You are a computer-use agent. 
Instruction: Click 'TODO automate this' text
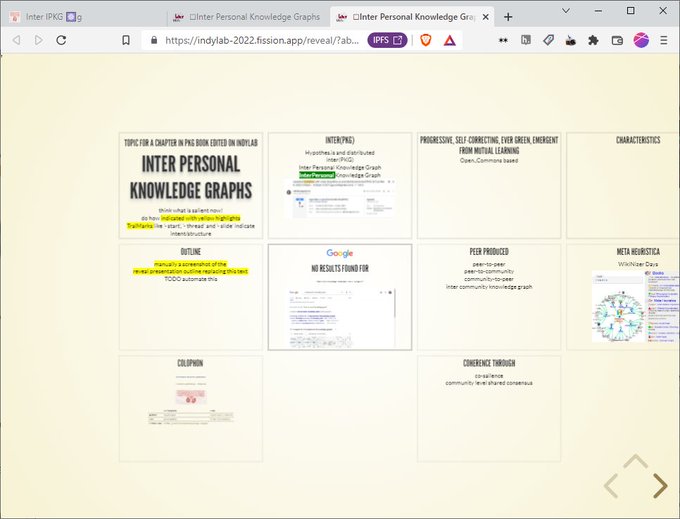coord(191,279)
